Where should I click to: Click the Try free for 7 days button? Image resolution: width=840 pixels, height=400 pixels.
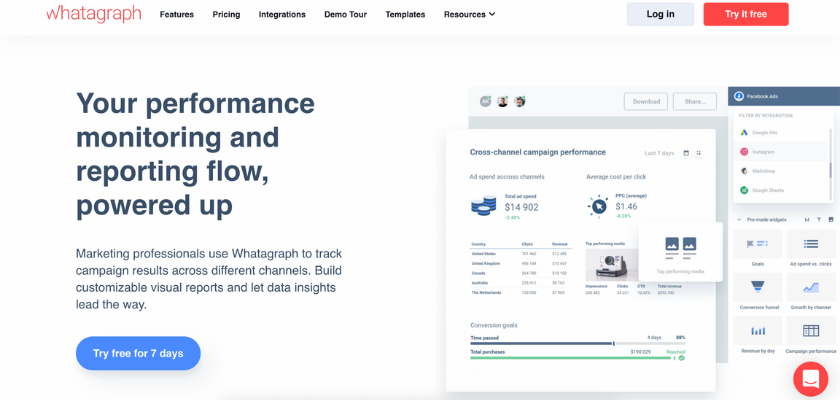[x=138, y=353]
